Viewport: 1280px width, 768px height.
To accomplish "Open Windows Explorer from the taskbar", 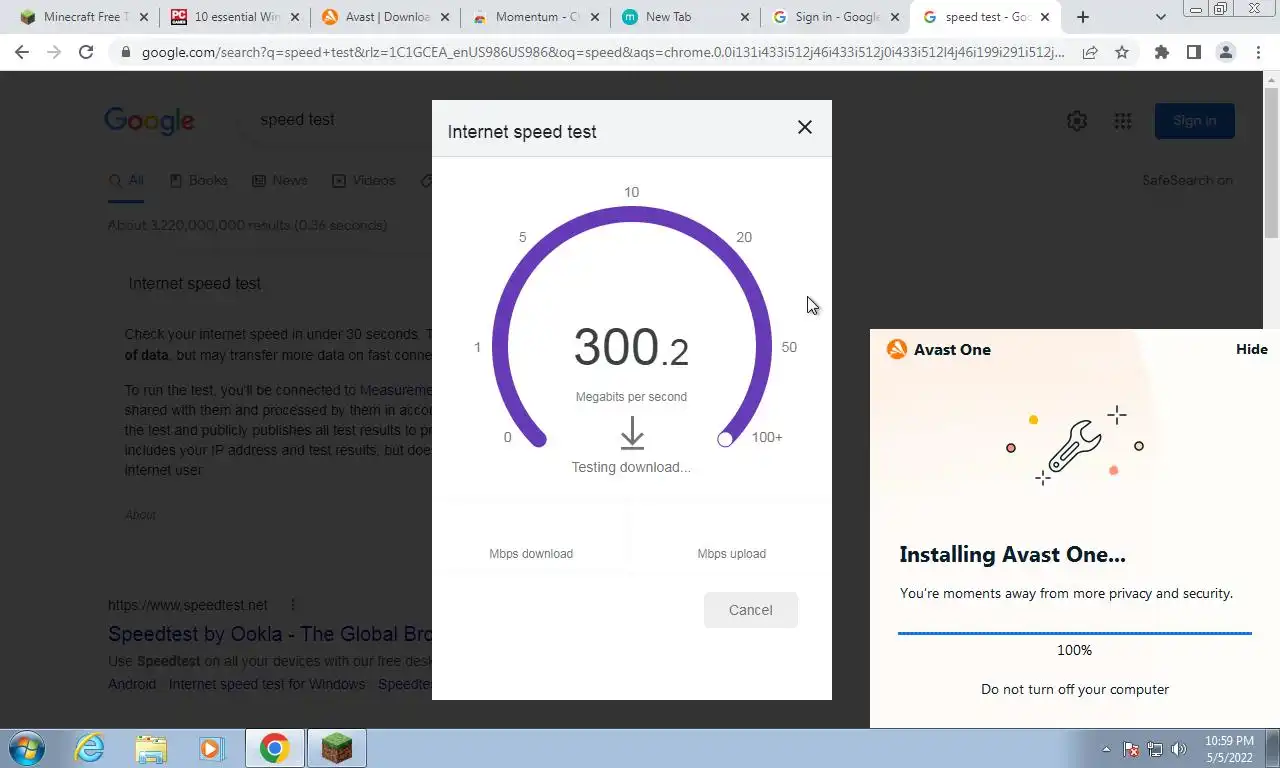I will (151, 748).
